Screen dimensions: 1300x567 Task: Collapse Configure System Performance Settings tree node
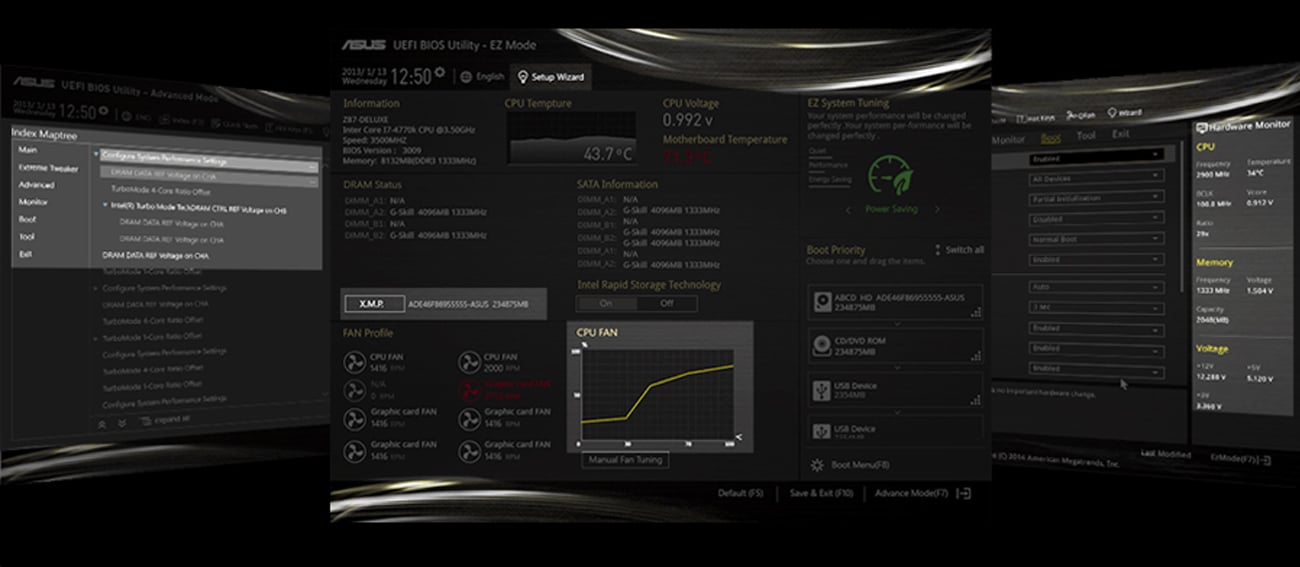click(x=97, y=156)
